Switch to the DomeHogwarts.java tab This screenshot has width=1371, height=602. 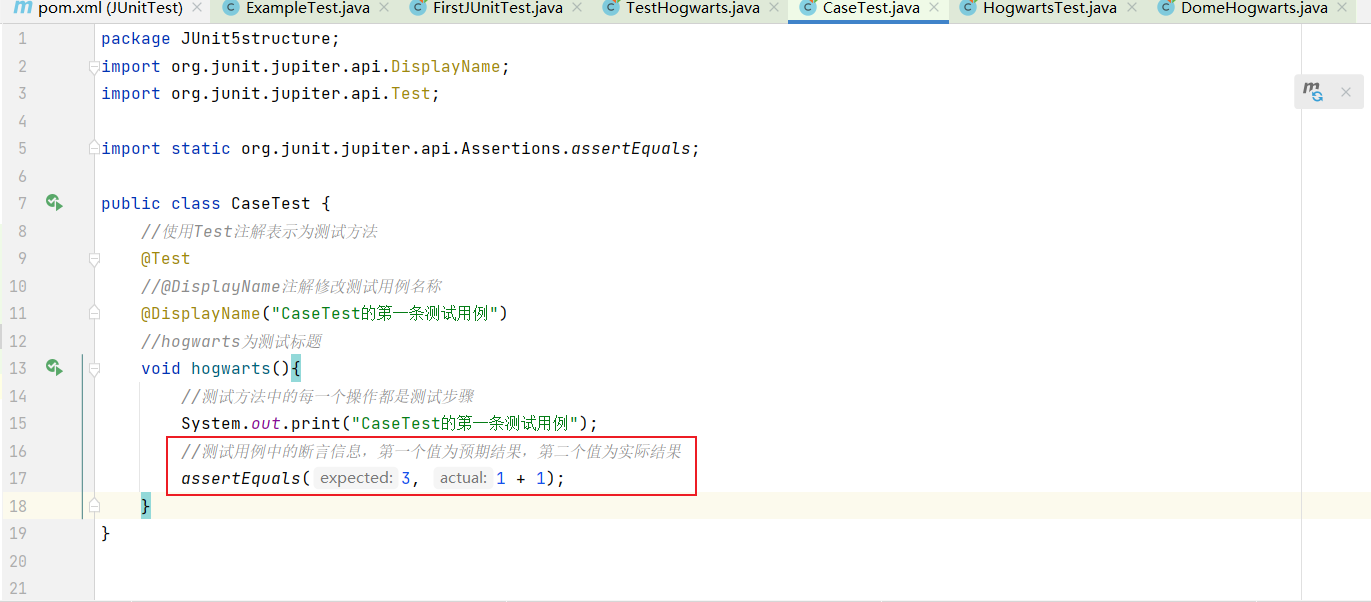tap(1240, 9)
